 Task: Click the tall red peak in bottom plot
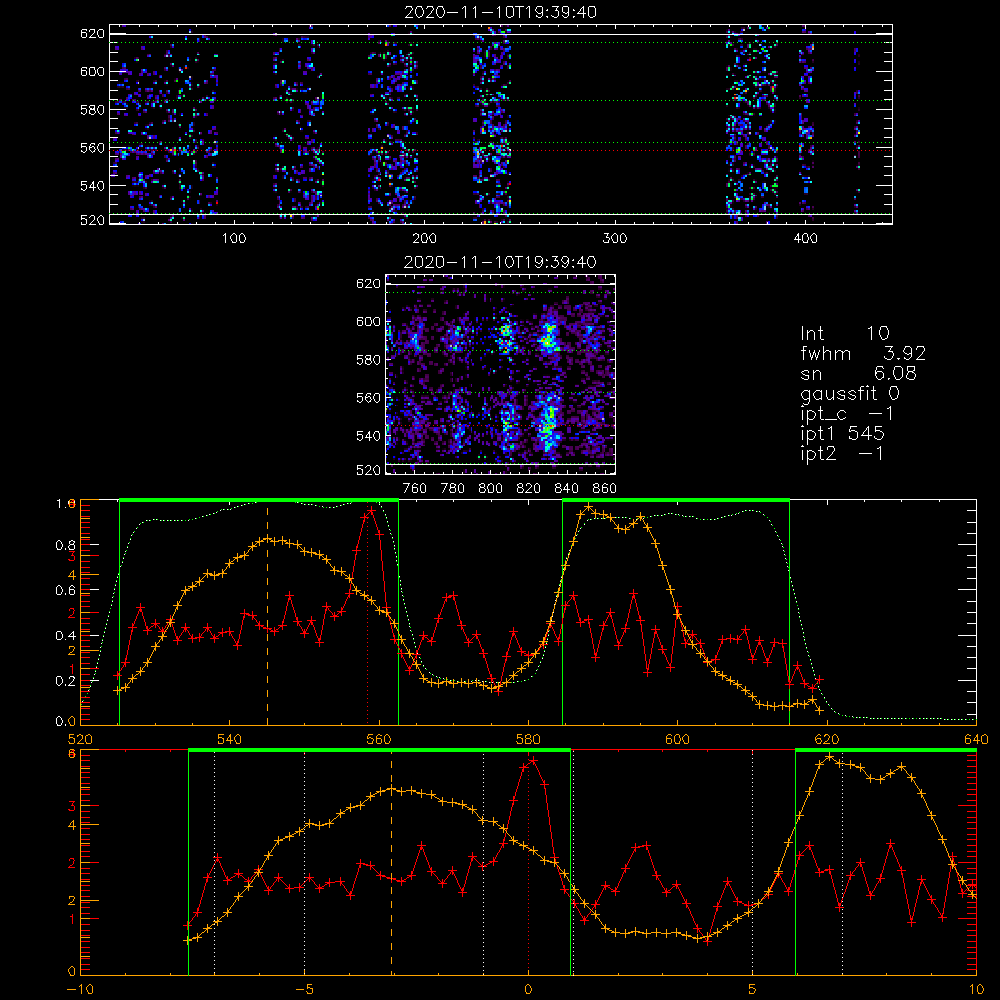[x=534, y=760]
